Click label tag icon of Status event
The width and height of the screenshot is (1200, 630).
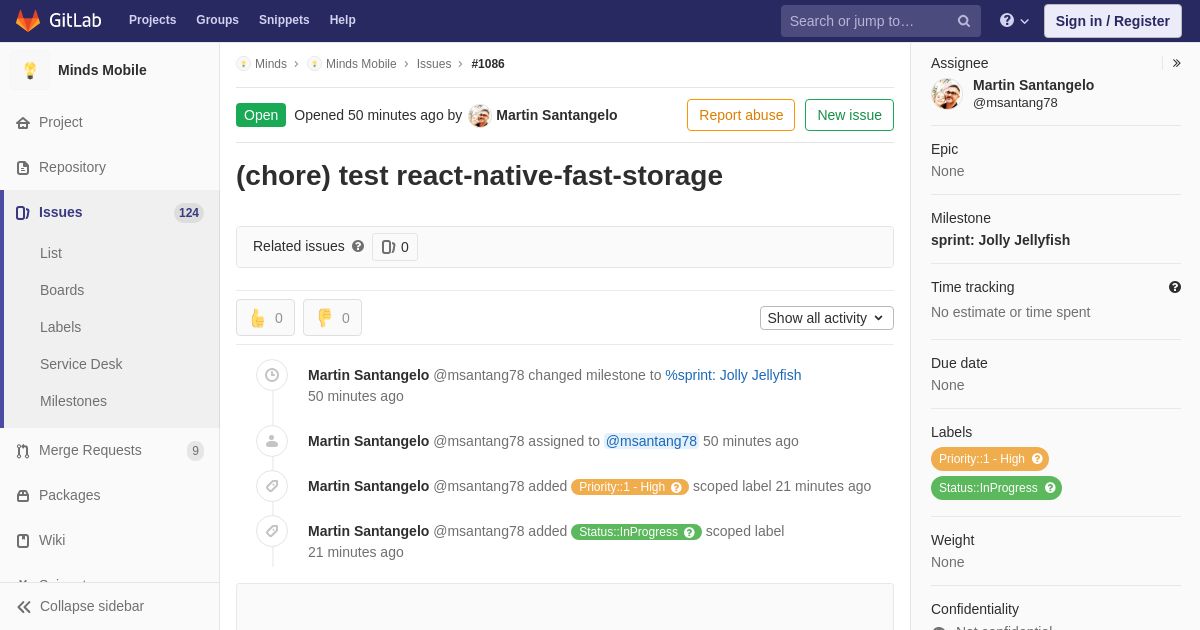point(272,531)
